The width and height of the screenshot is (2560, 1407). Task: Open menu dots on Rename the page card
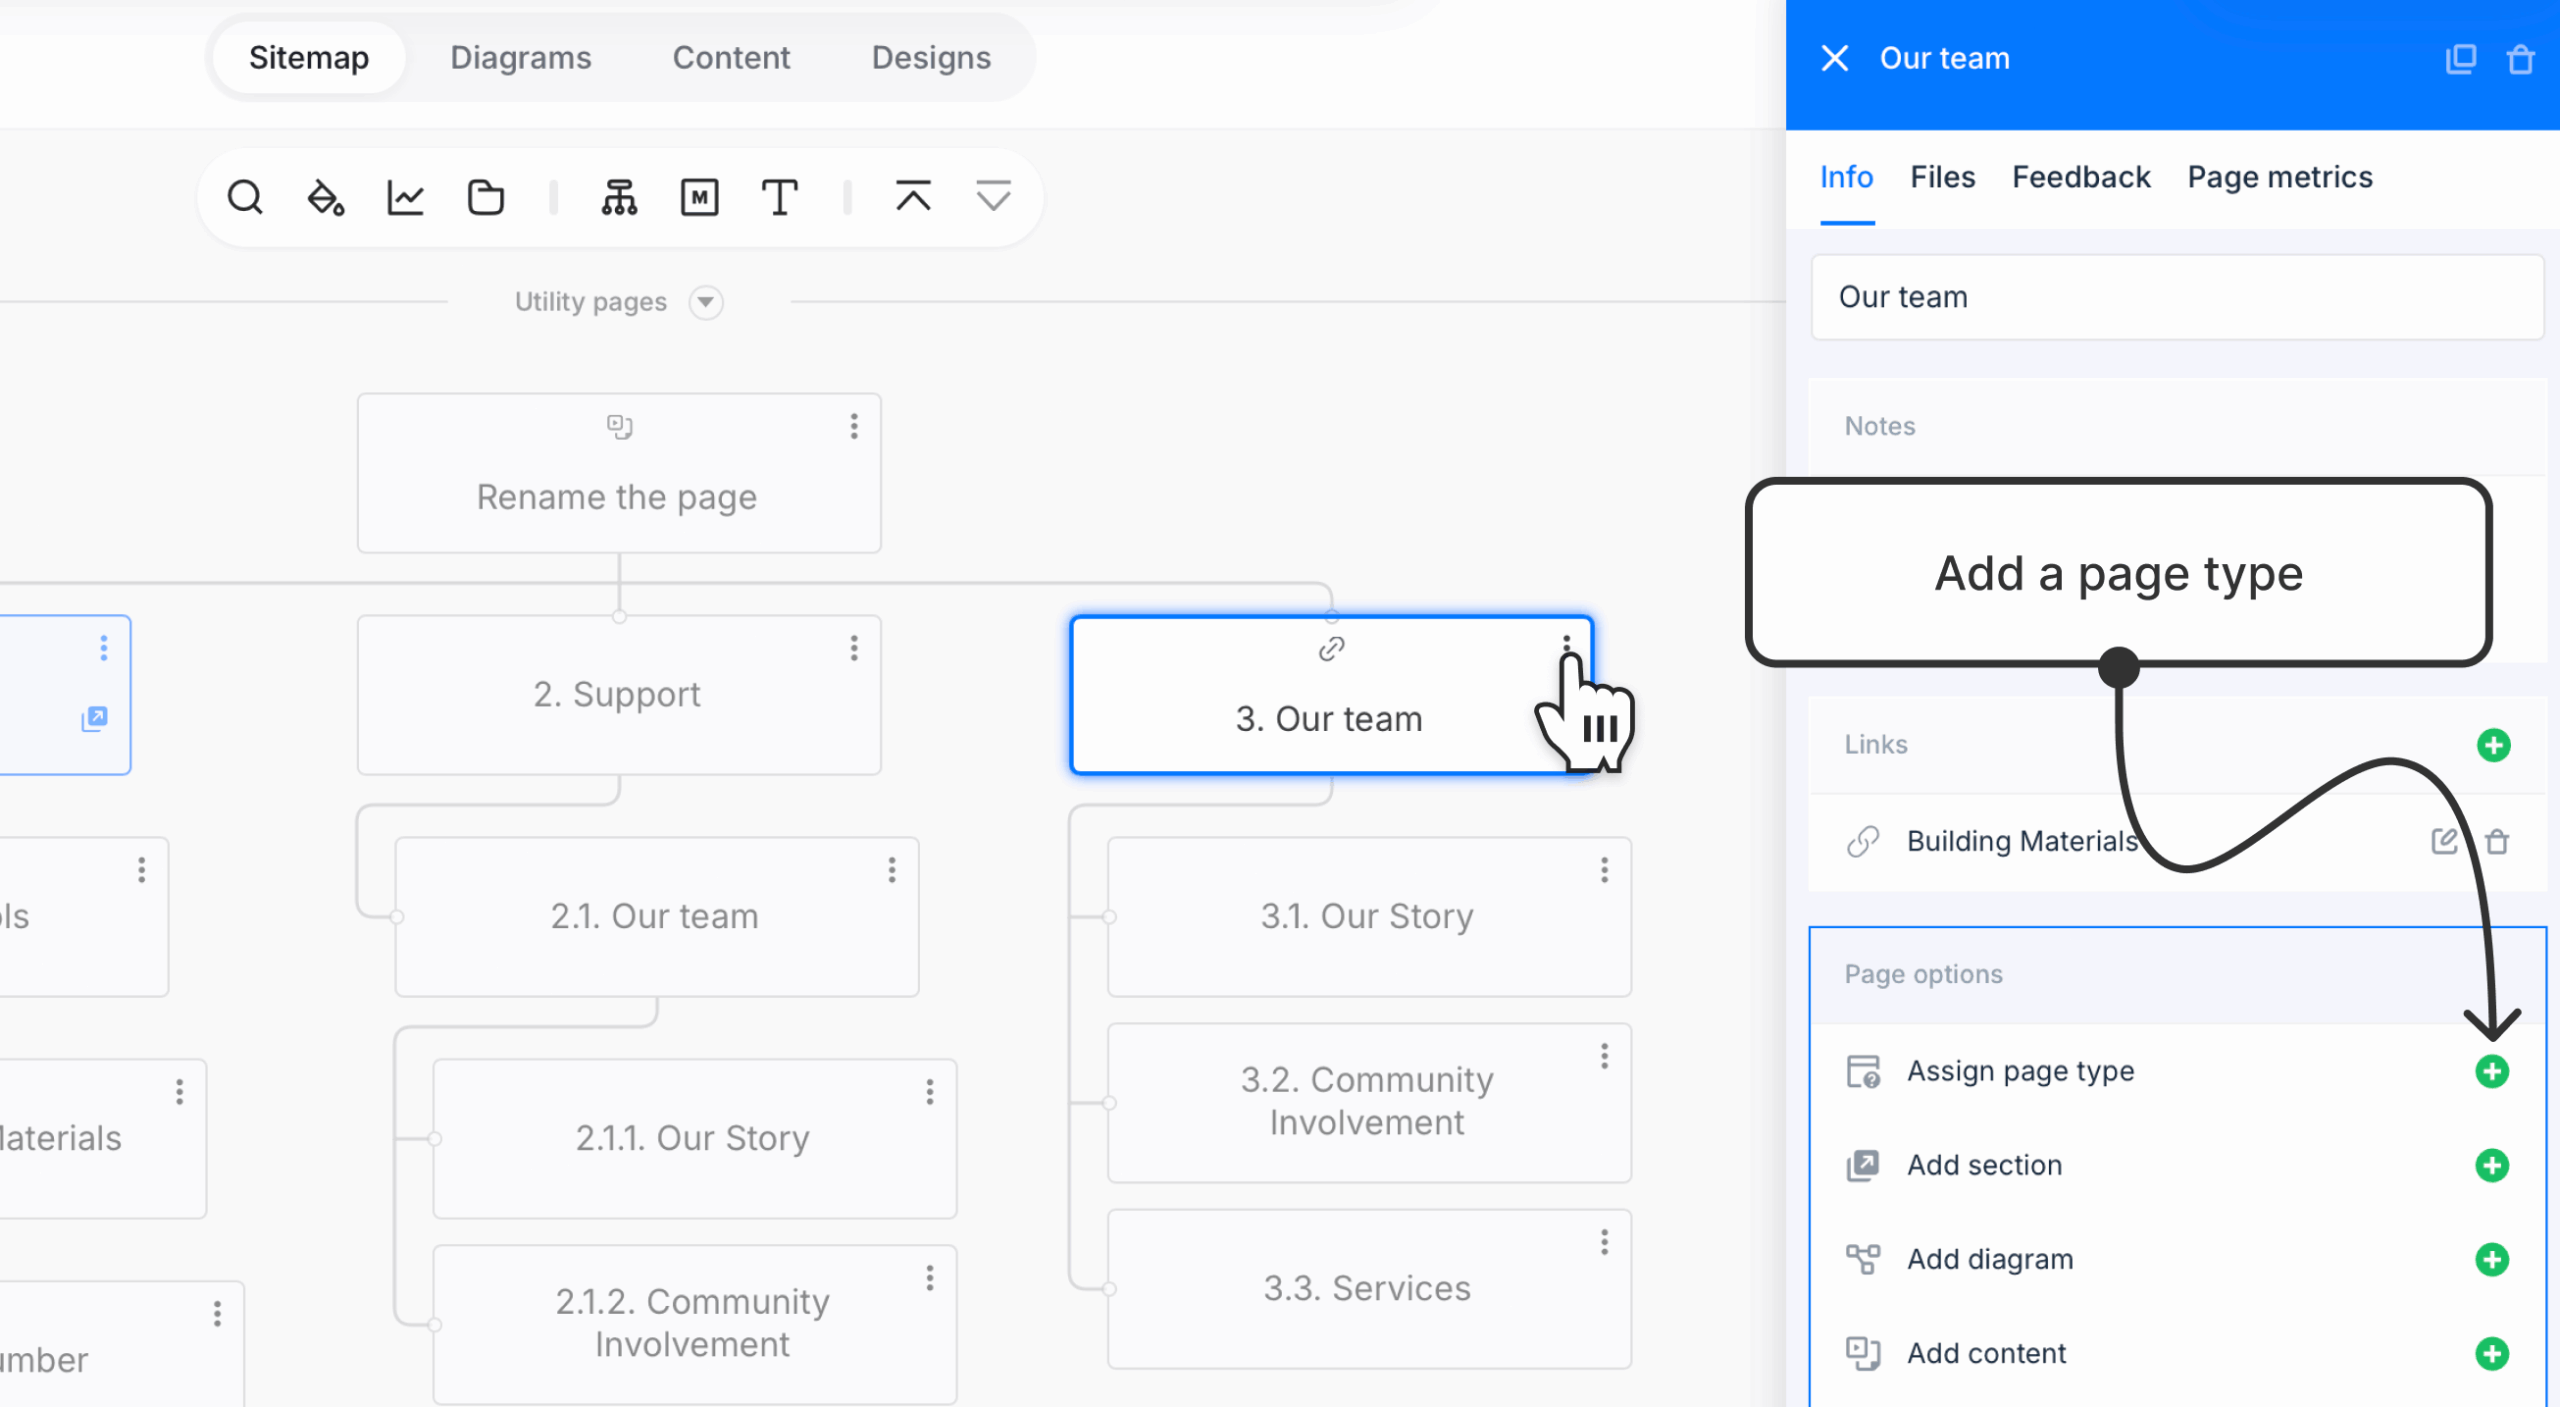[853, 427]
